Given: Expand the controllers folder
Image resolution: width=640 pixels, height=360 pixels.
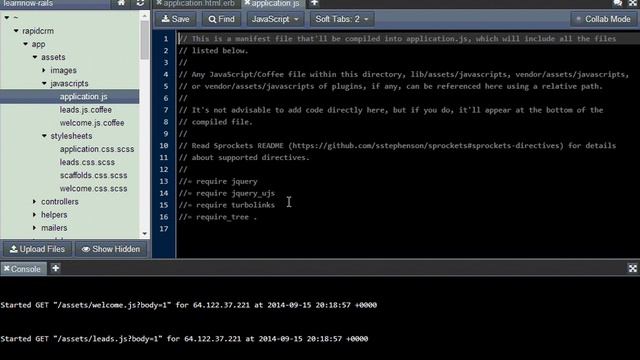Looking at the screenshot, I should pos(35,202).
